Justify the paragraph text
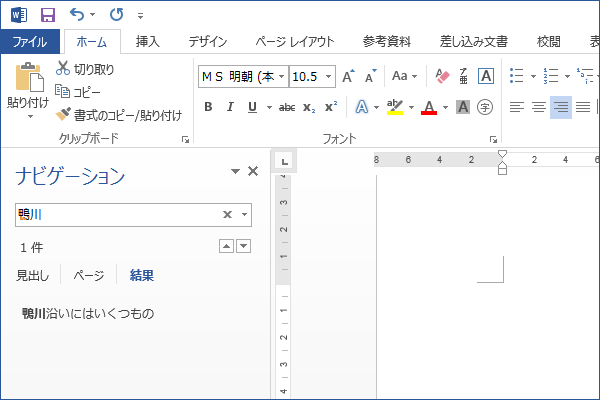The height and width of the screenshot is (400, 600). point(583,107)
